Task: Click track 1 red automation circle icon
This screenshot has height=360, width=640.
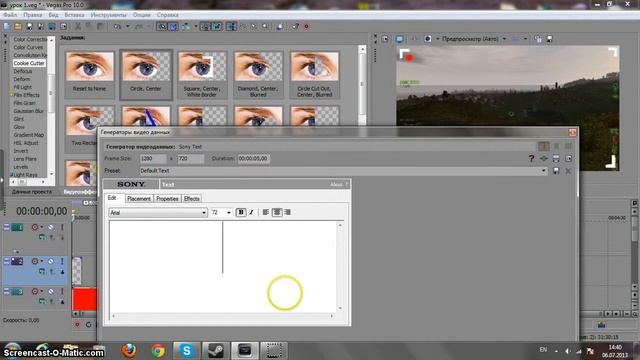Action: click(35, 227)
